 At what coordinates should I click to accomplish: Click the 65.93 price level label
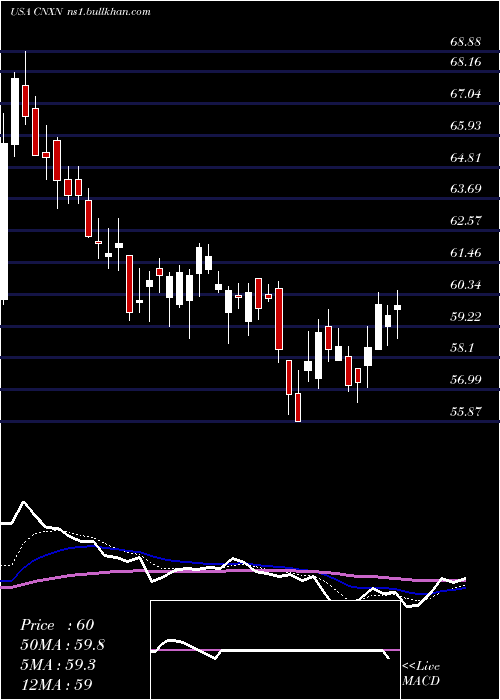(466, 126)
